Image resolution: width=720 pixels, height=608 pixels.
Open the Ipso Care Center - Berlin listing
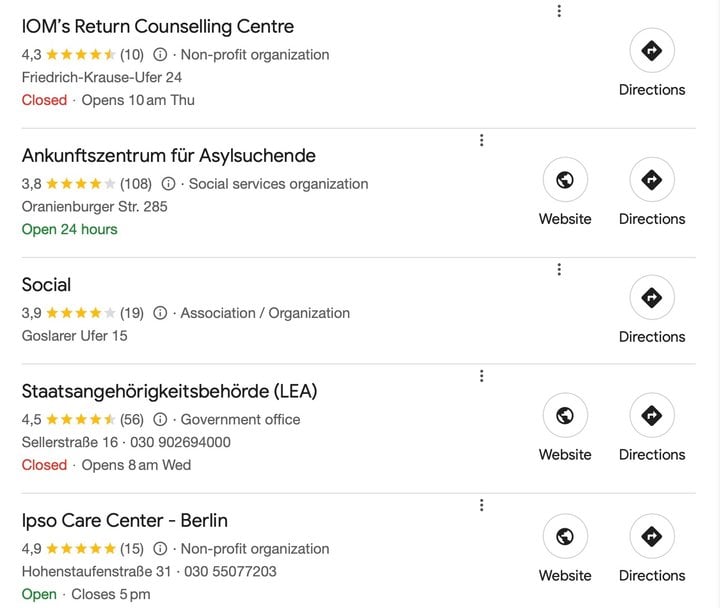[124, 521]
